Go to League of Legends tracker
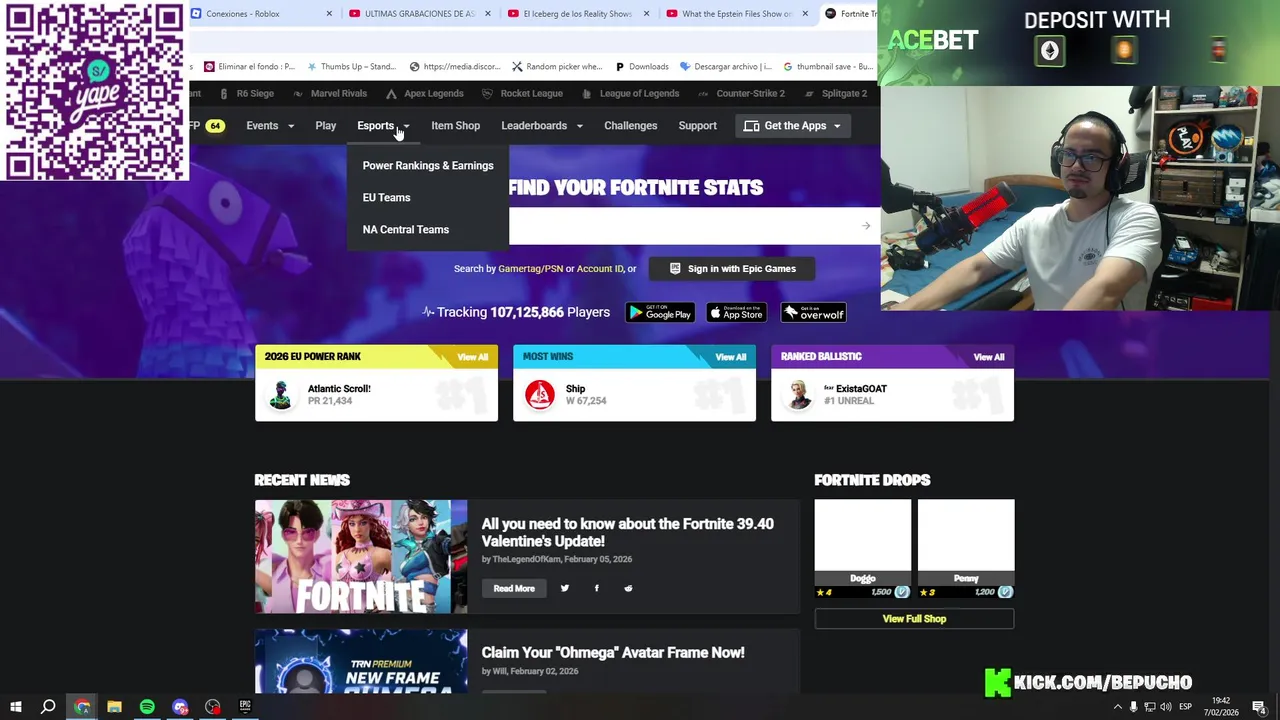The height and width of the screenshot is (720, 1280). [x=630, y=94]
